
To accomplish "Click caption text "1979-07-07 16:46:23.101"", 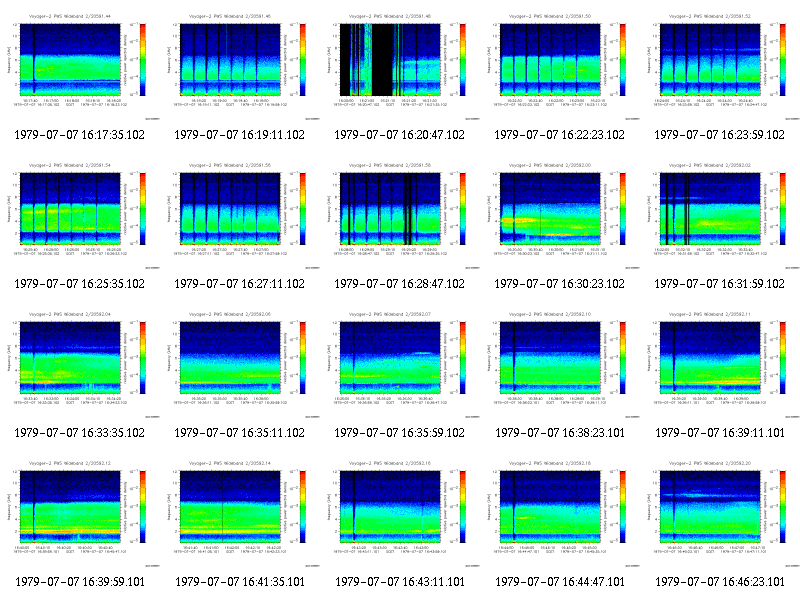I will [x=720, y=582].
